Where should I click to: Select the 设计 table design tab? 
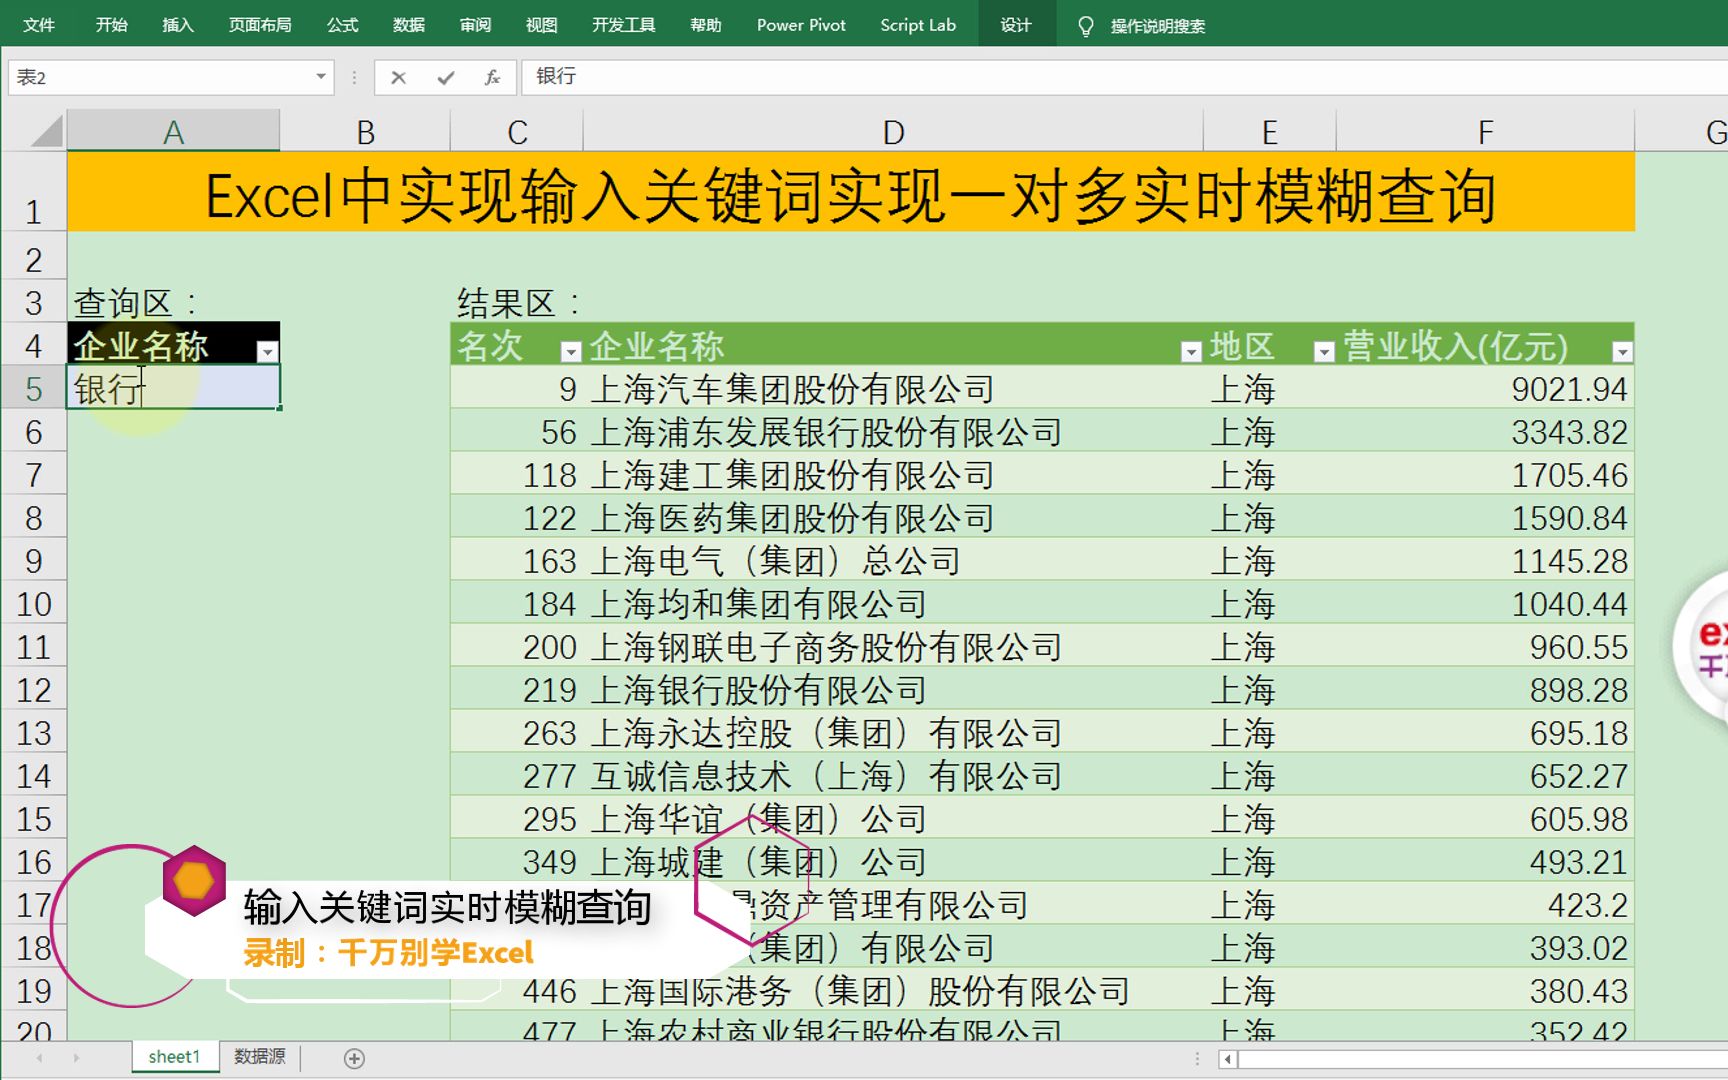1015,25
